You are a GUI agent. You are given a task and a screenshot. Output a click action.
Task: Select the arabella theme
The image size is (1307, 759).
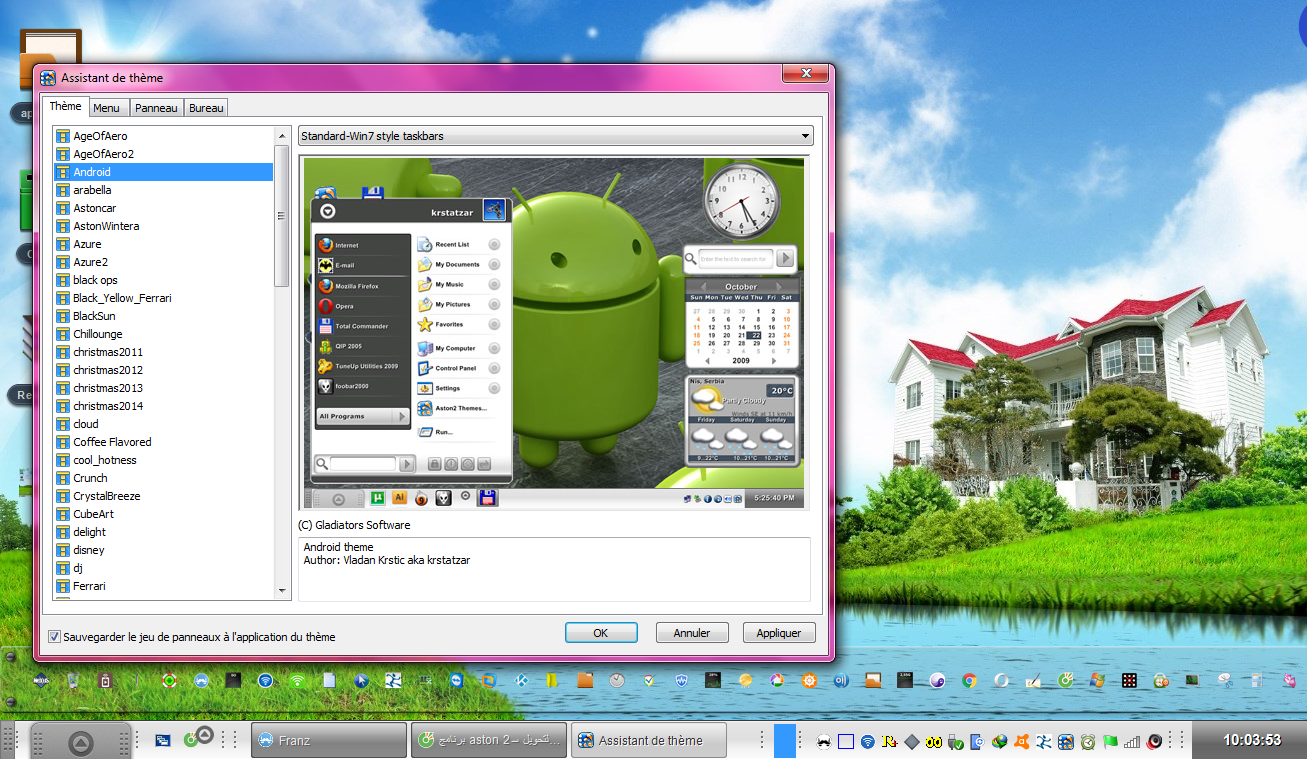coord(164,190)
